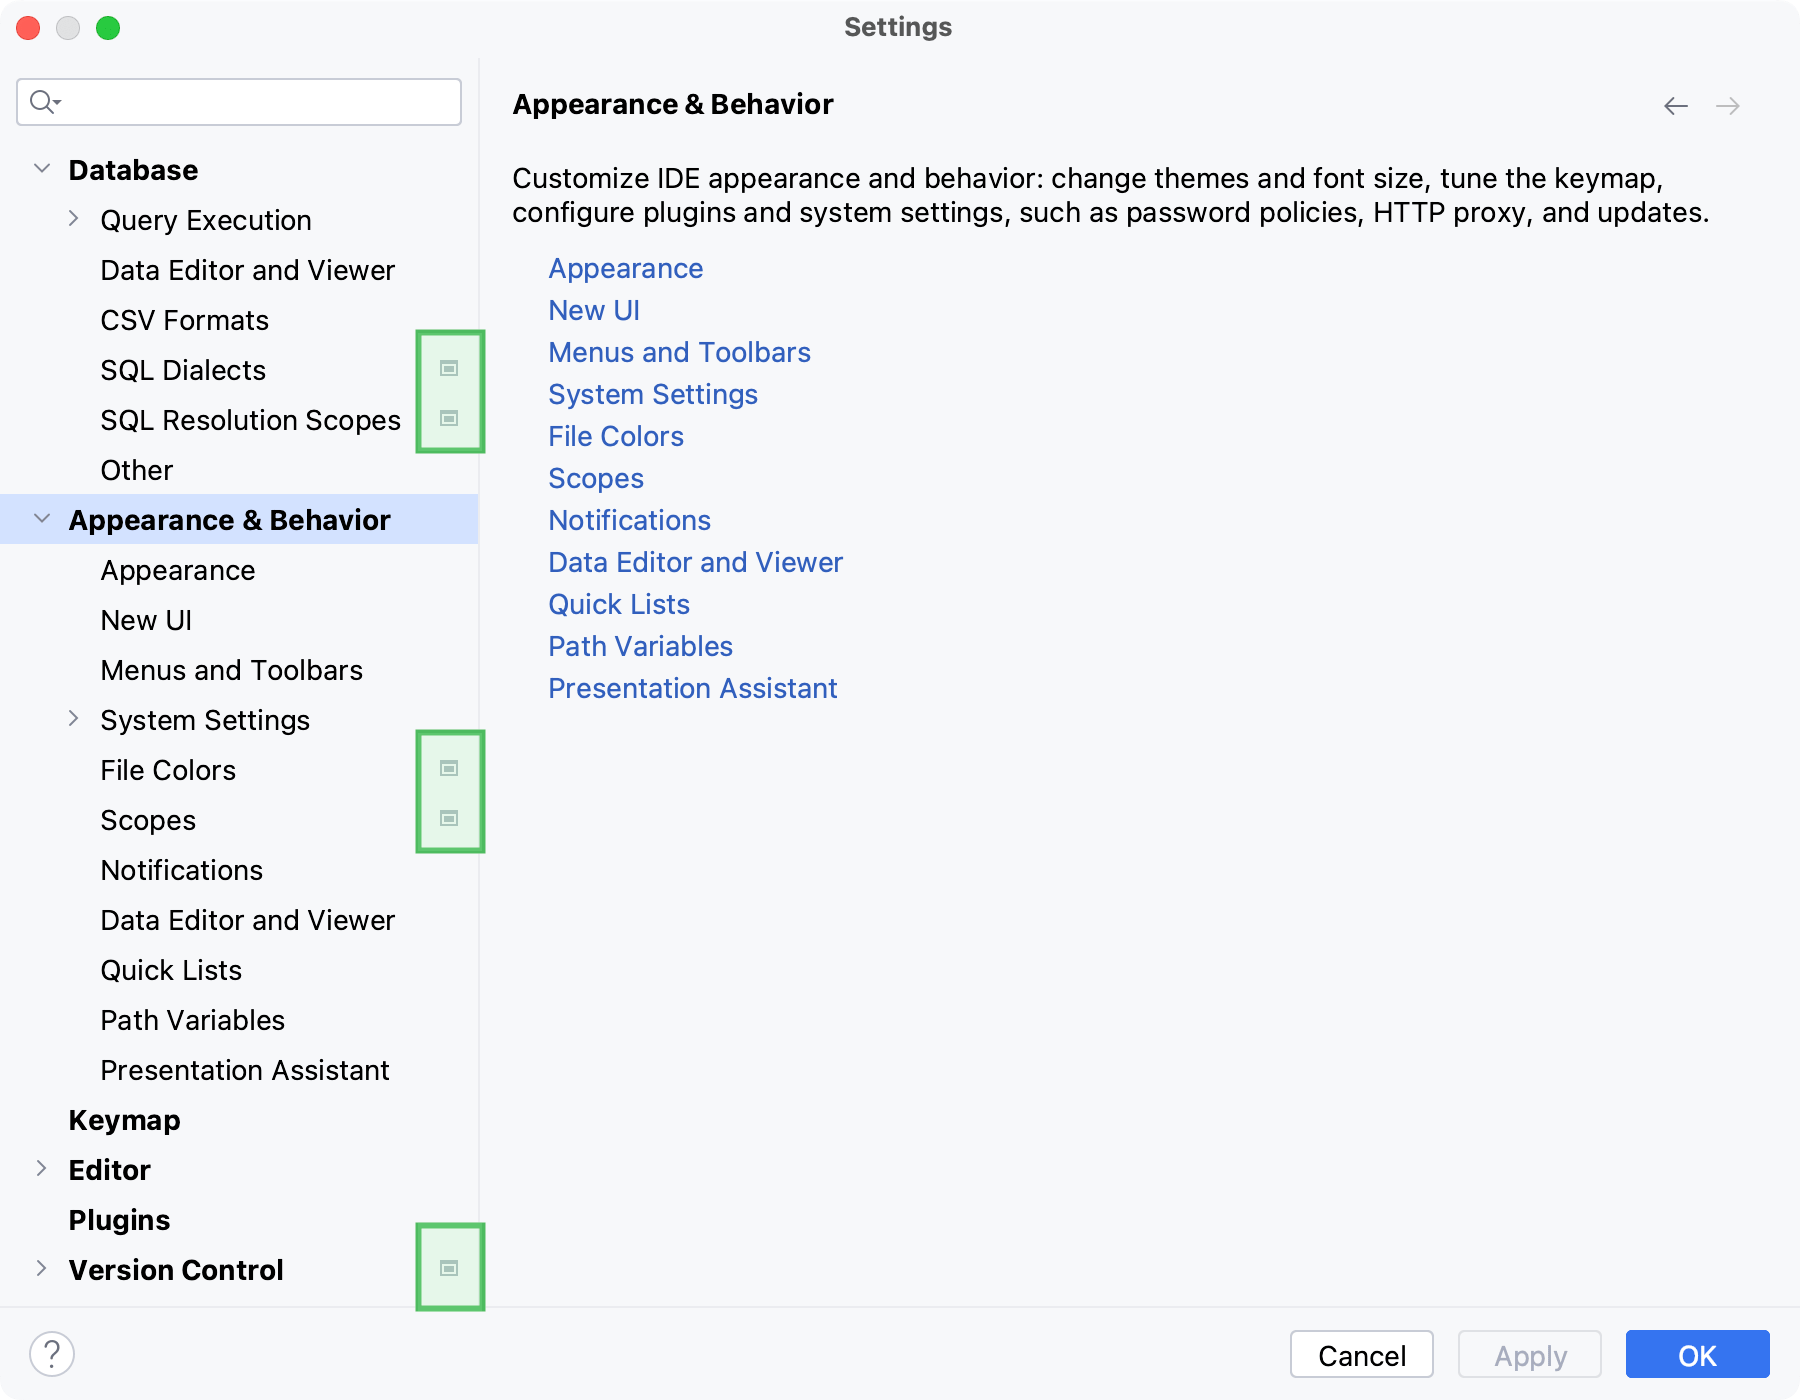Viewport: 1800px width, 1400px height.
Task: Collapse the Appearance & Behavior section
Action: (42, 519)
